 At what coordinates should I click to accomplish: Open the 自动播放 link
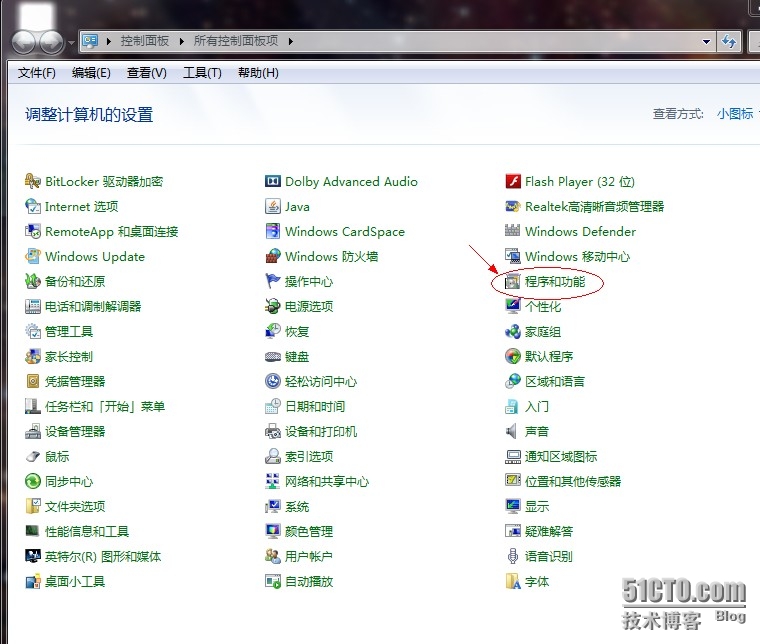[309, 581]
